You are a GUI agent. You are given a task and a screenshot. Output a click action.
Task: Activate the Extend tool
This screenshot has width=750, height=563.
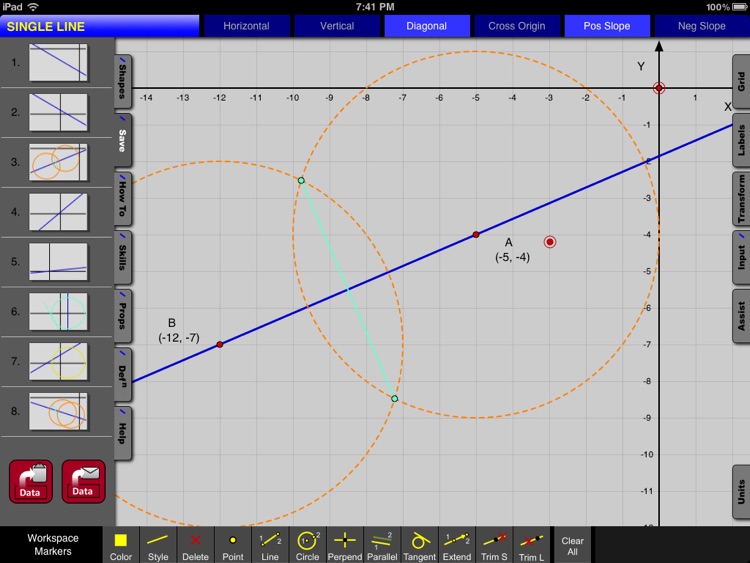click(x=457, y=545)
